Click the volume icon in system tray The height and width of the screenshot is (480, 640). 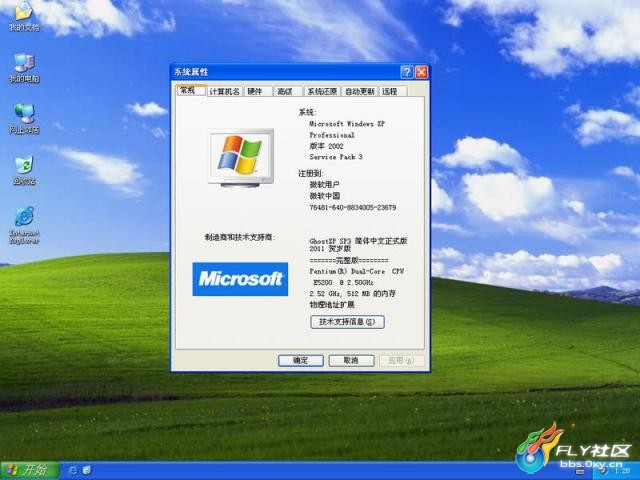(603, 471)
